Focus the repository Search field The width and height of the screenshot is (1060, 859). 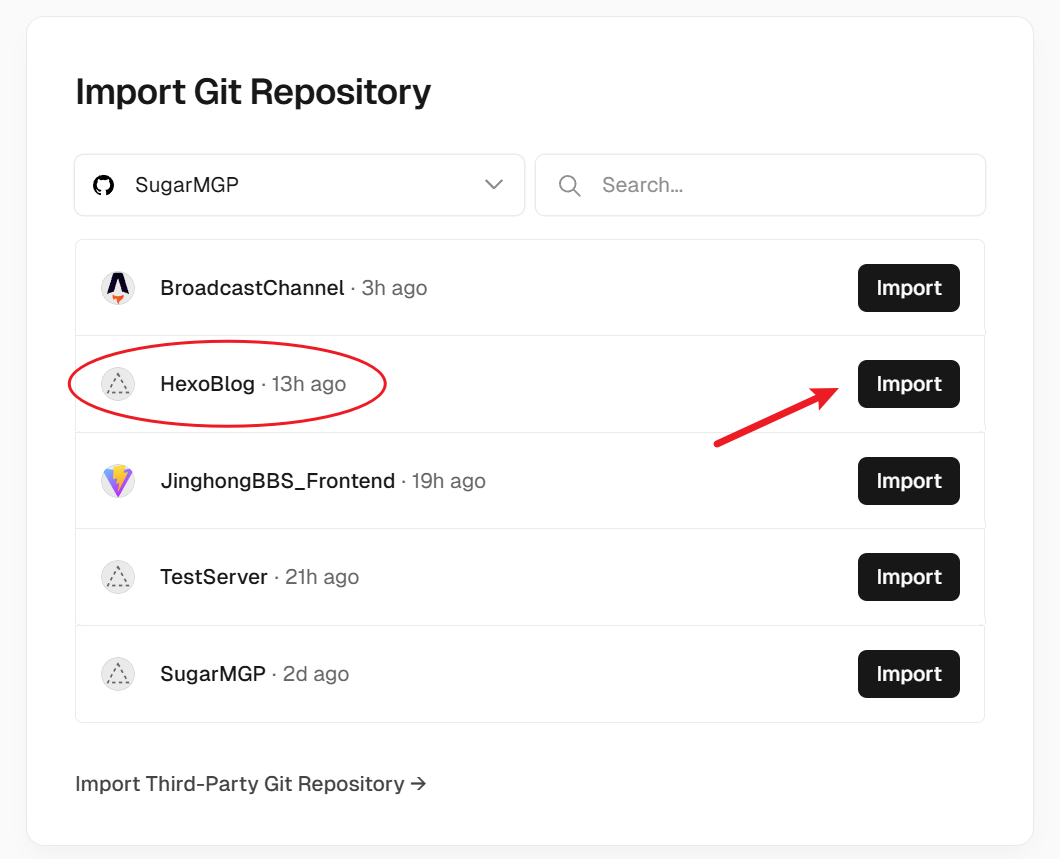click(780, 185)
